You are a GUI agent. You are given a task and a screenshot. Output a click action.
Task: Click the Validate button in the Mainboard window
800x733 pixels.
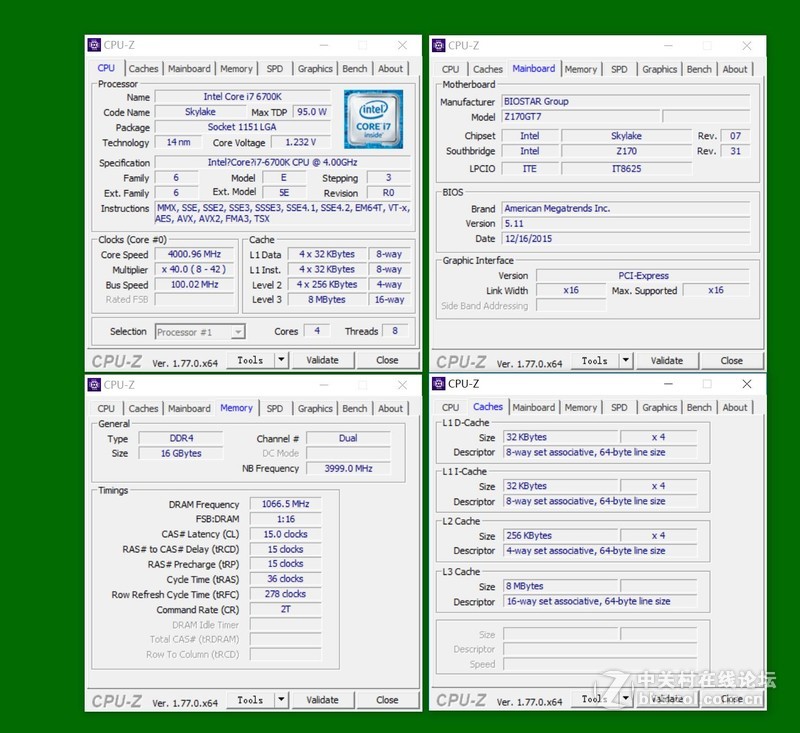pyautogui.click(x=667, y=360)
